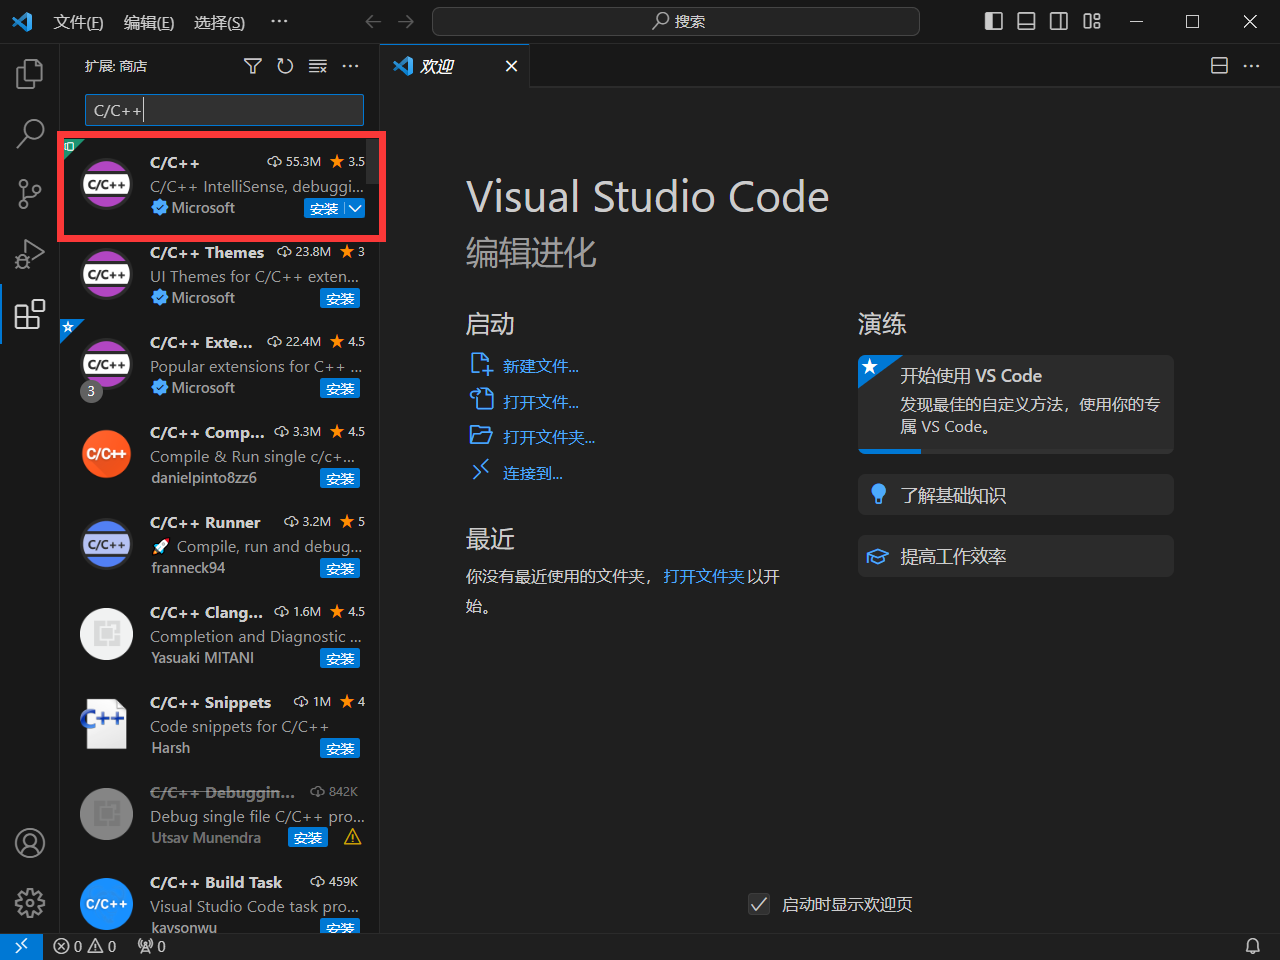1280x960 pixels.
Task: Split the editor with the layout icon
Action: [1219, 66]
